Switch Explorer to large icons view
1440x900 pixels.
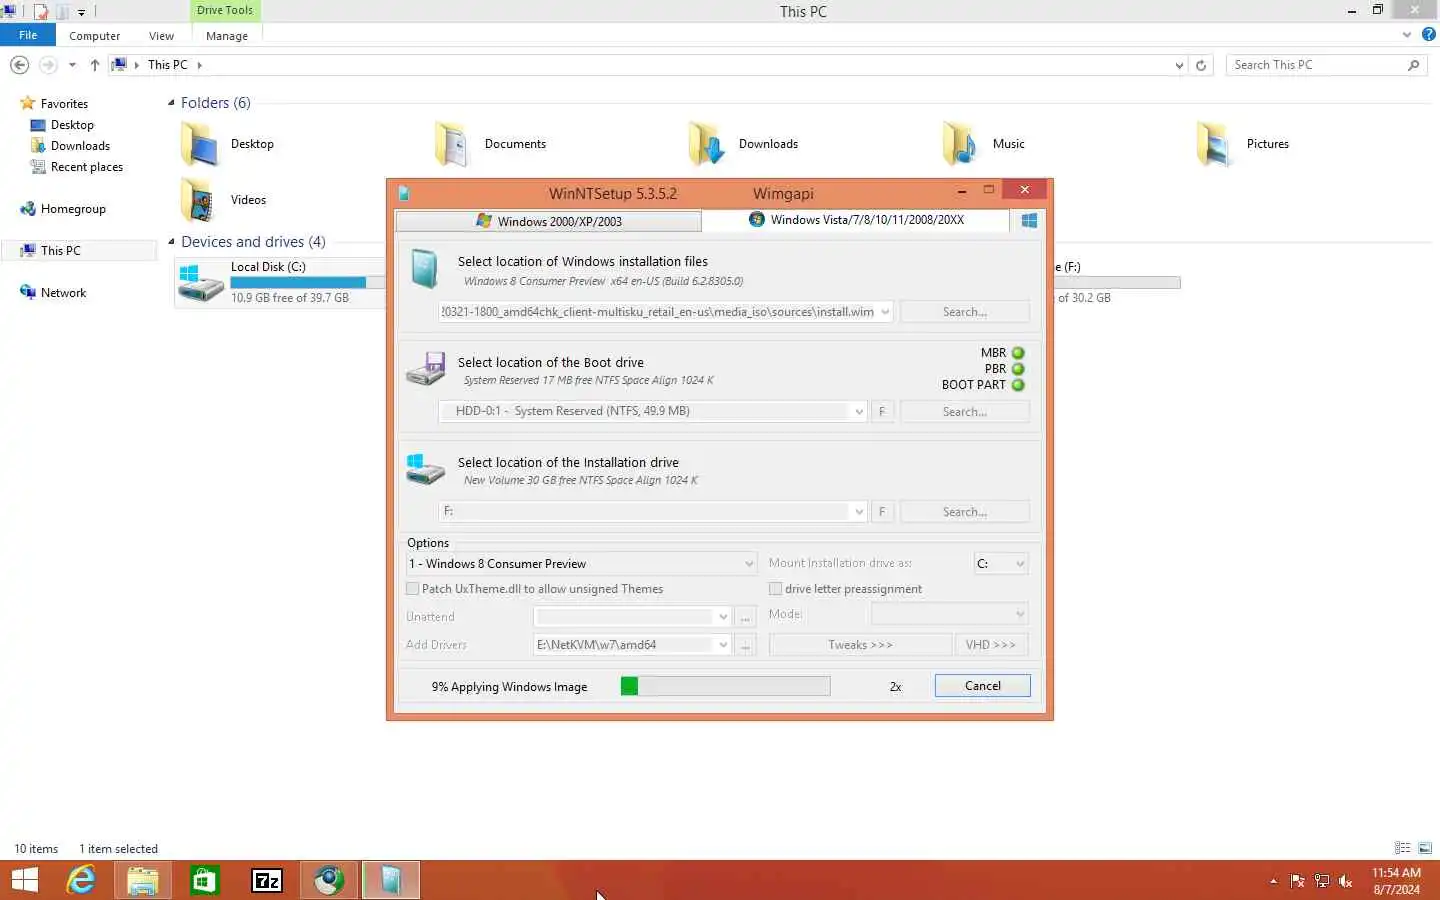pos(1425,848)
